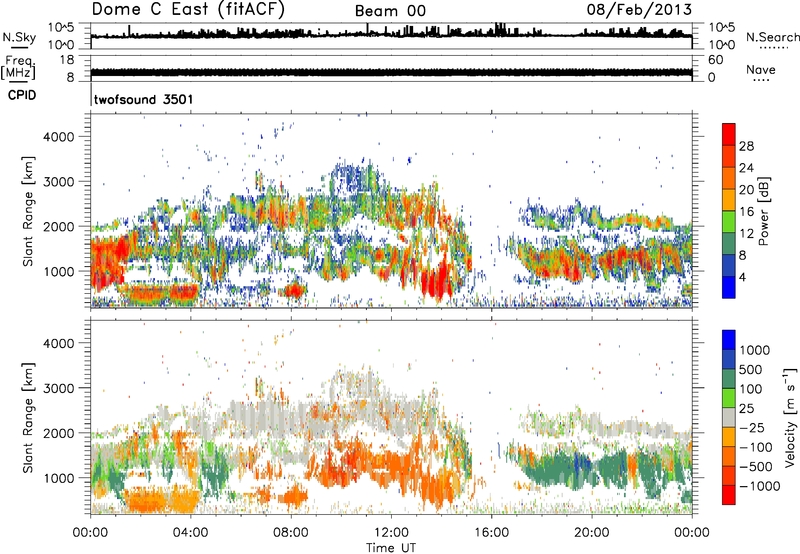Click the '18' frequency axis value
Screen dimensions: 800x554
67,60
